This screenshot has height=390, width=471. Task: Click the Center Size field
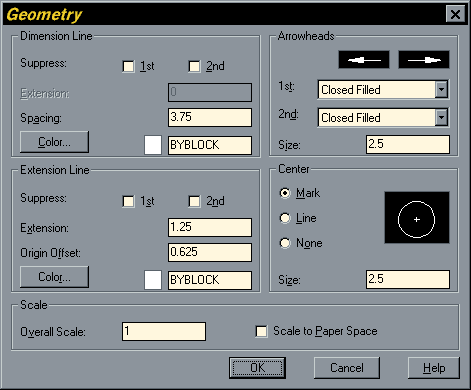point(408,279)
